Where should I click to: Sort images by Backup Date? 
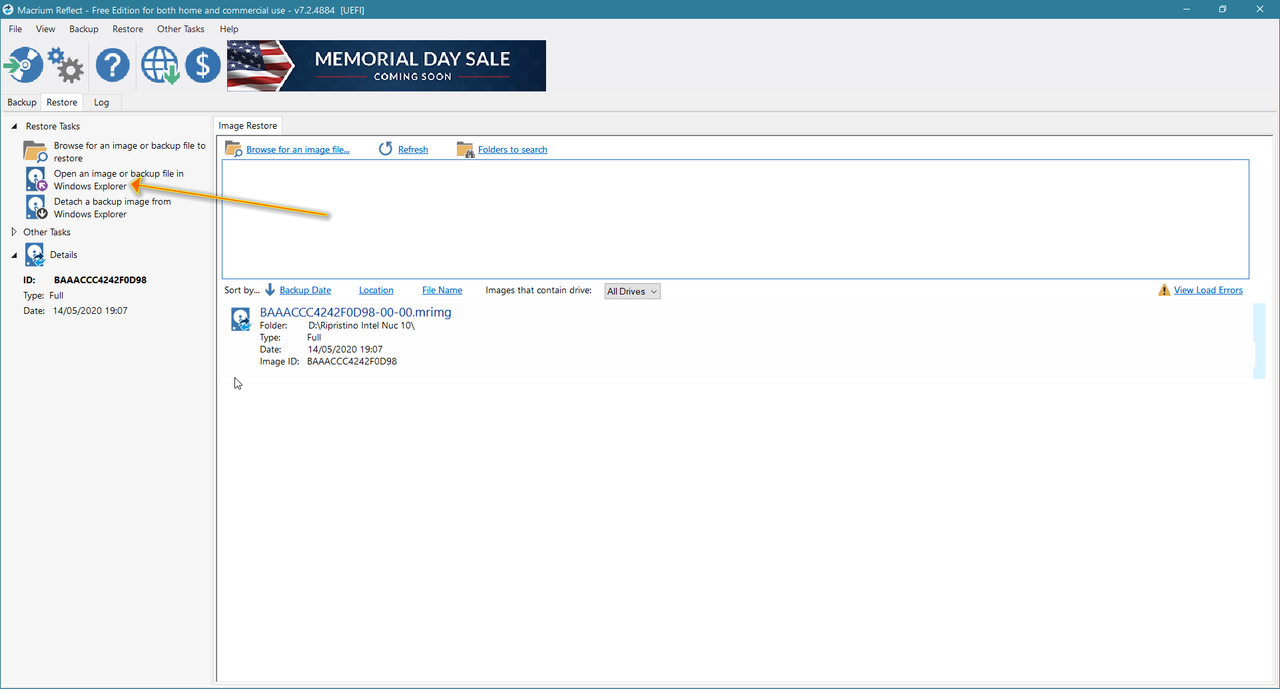[305, 290]
